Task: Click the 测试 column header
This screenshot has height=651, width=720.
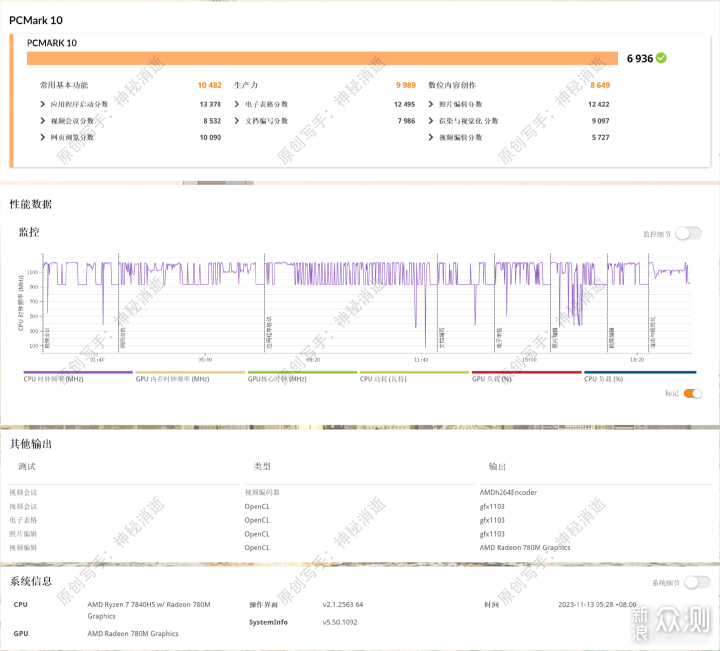Action: tap(27, 466)
